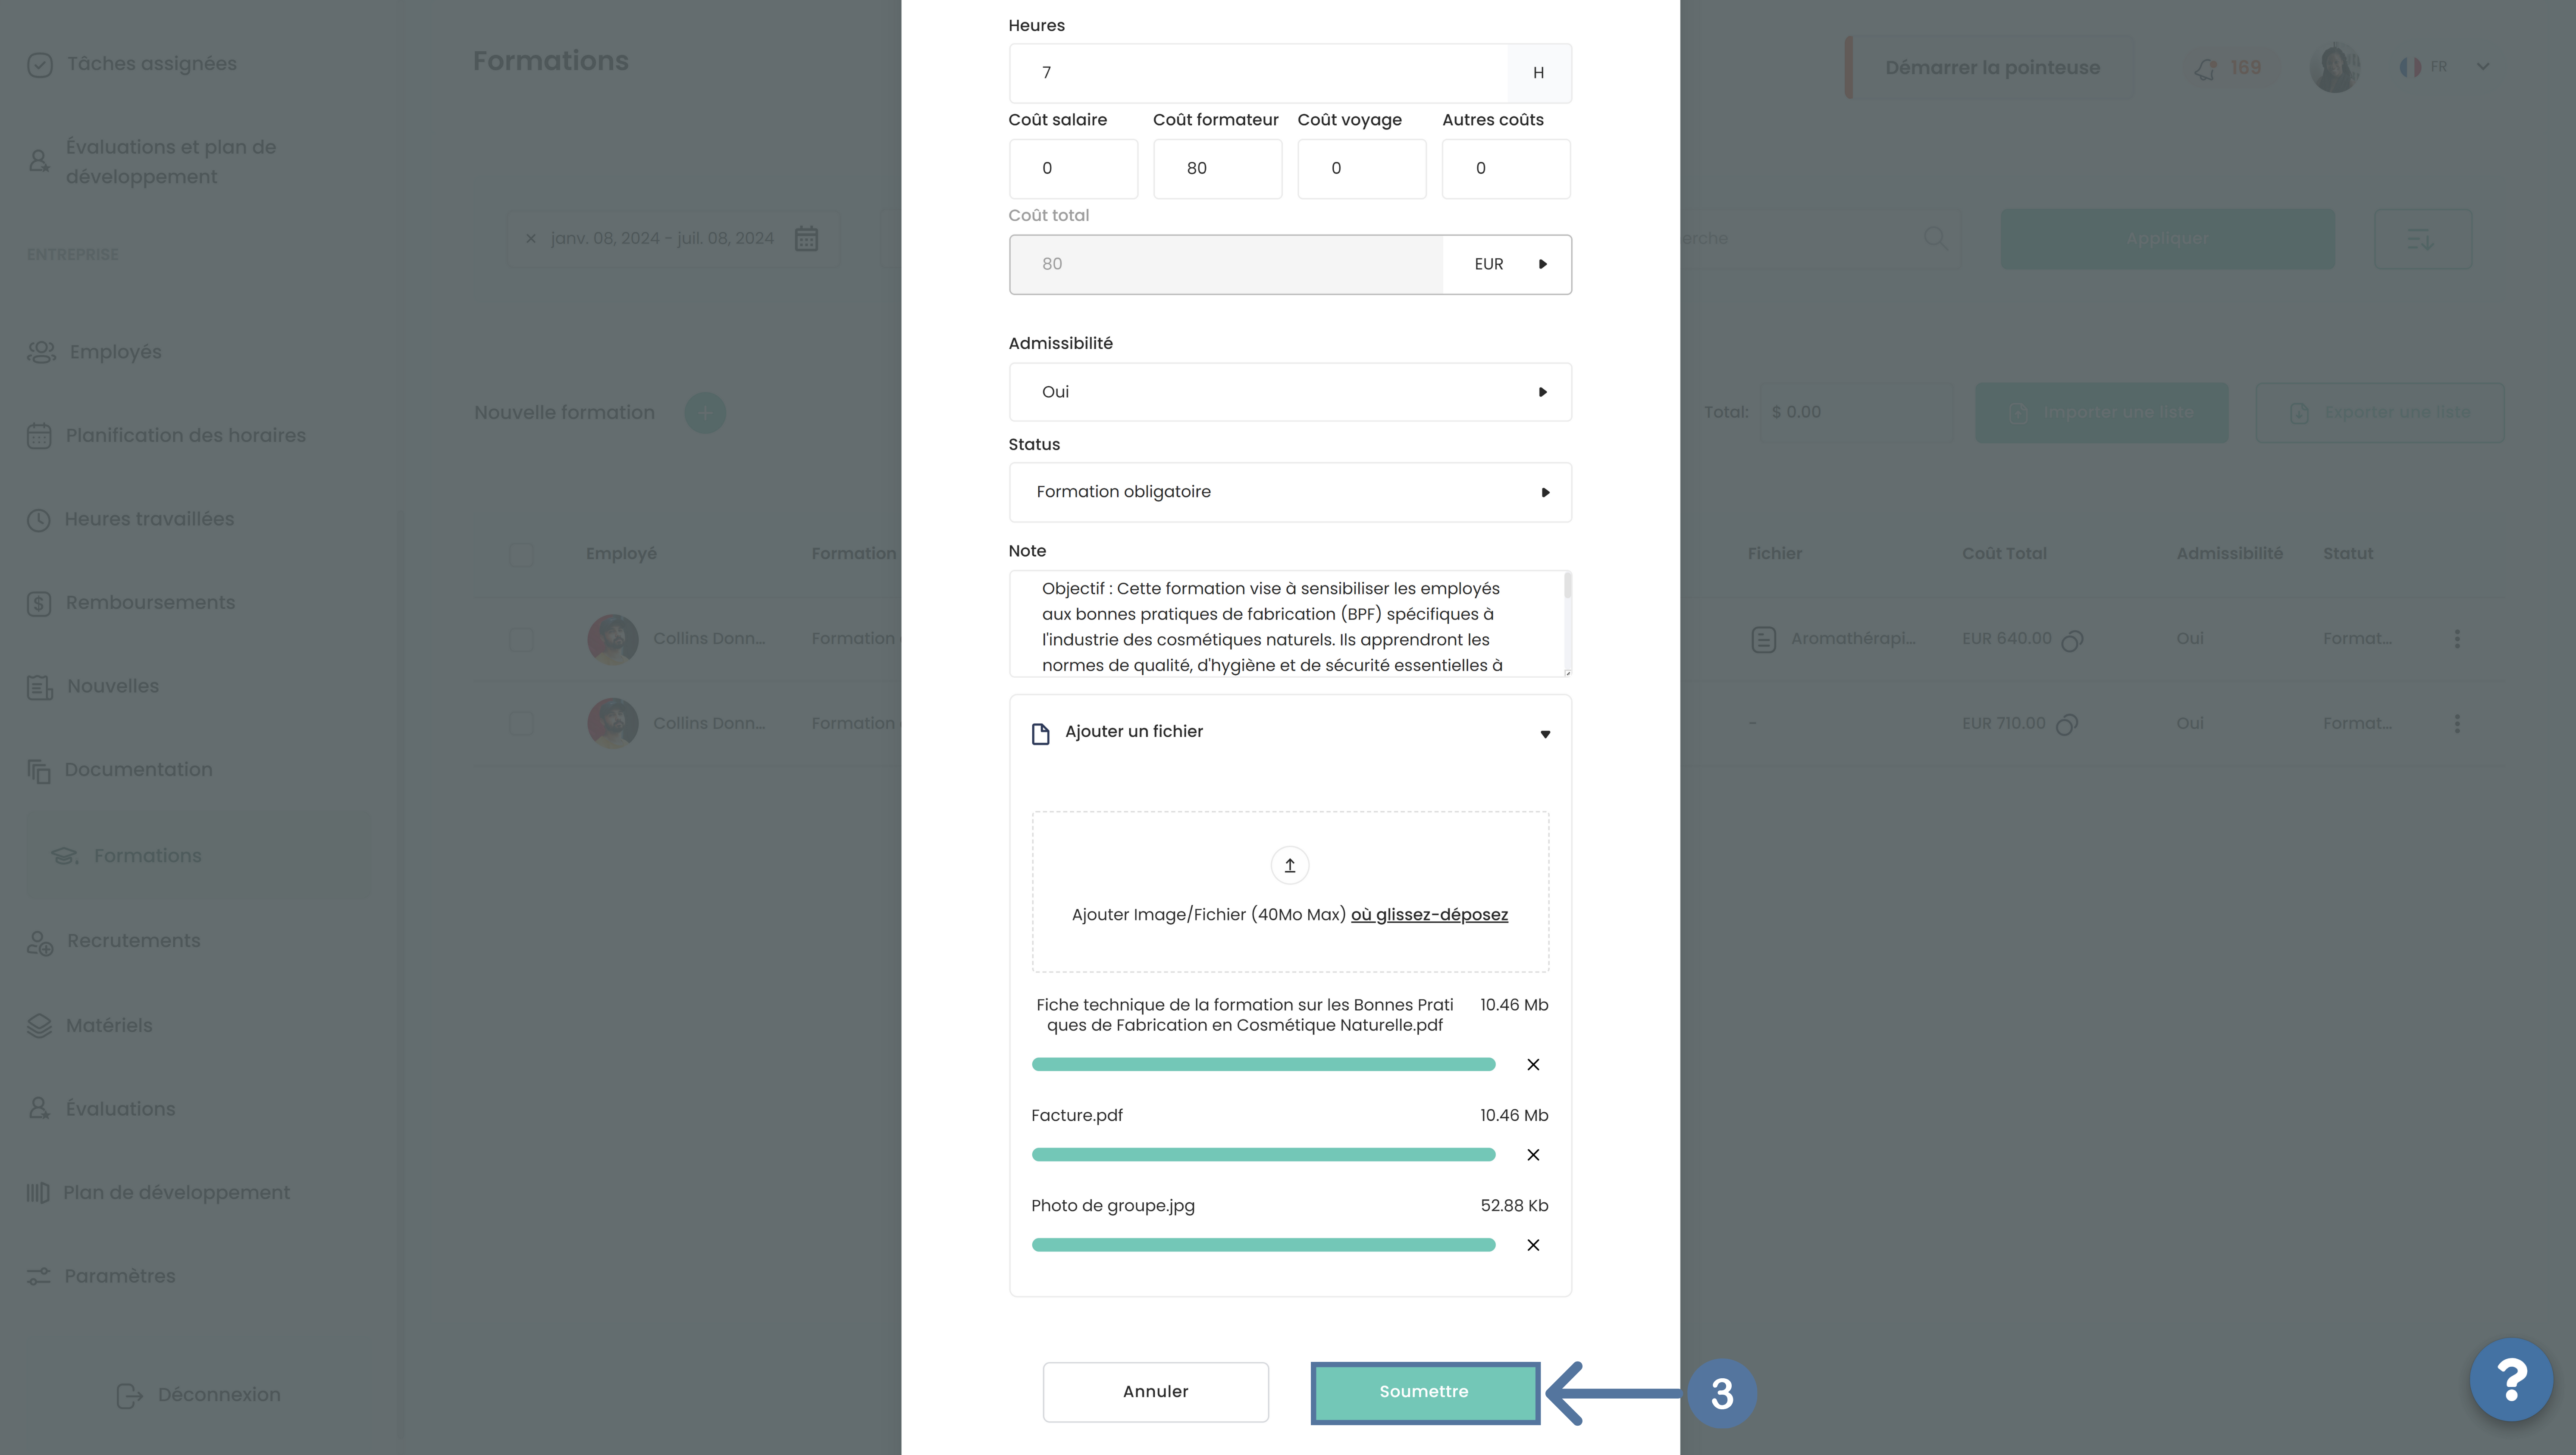Open Plan de développement page

tap(158, 1192)
